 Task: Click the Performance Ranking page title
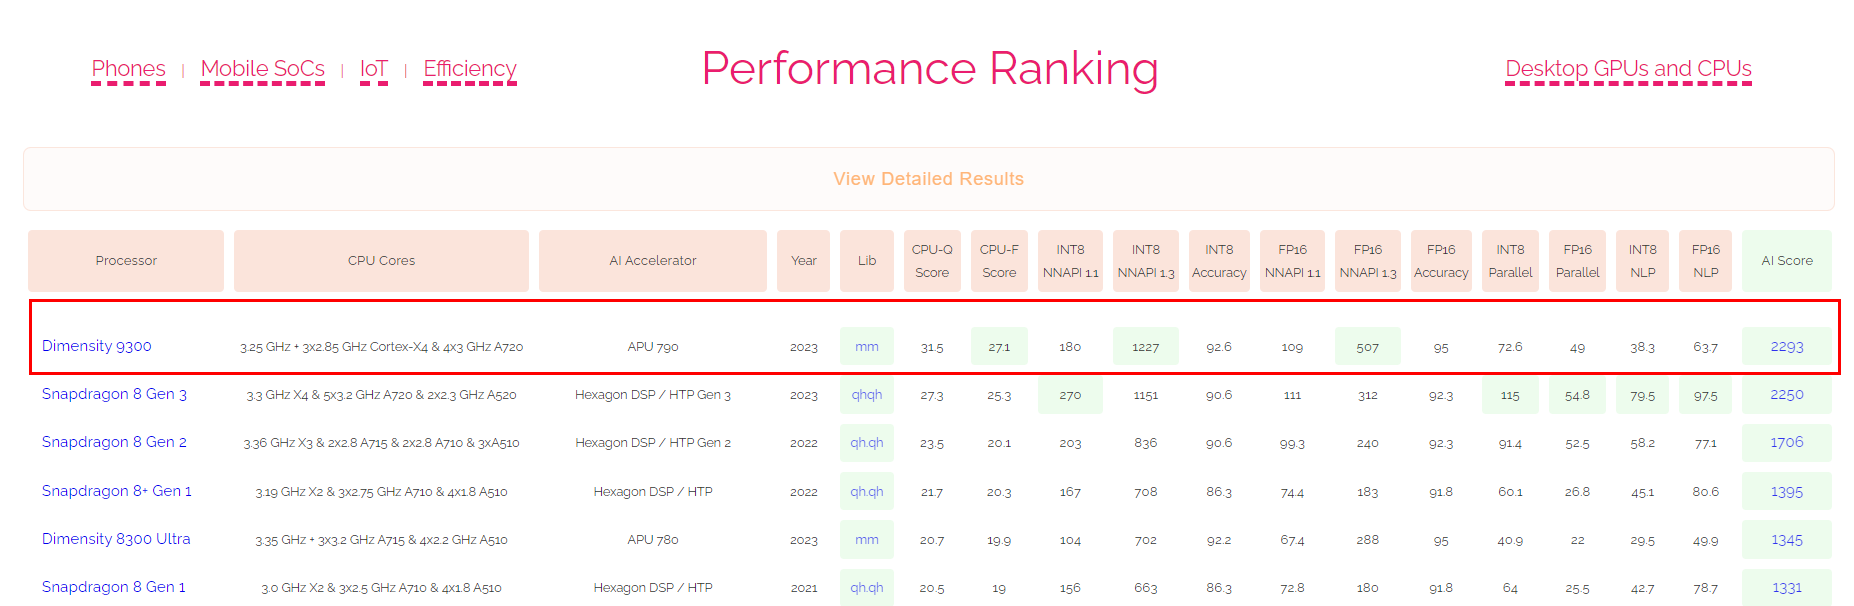click(x=930, y=69)
